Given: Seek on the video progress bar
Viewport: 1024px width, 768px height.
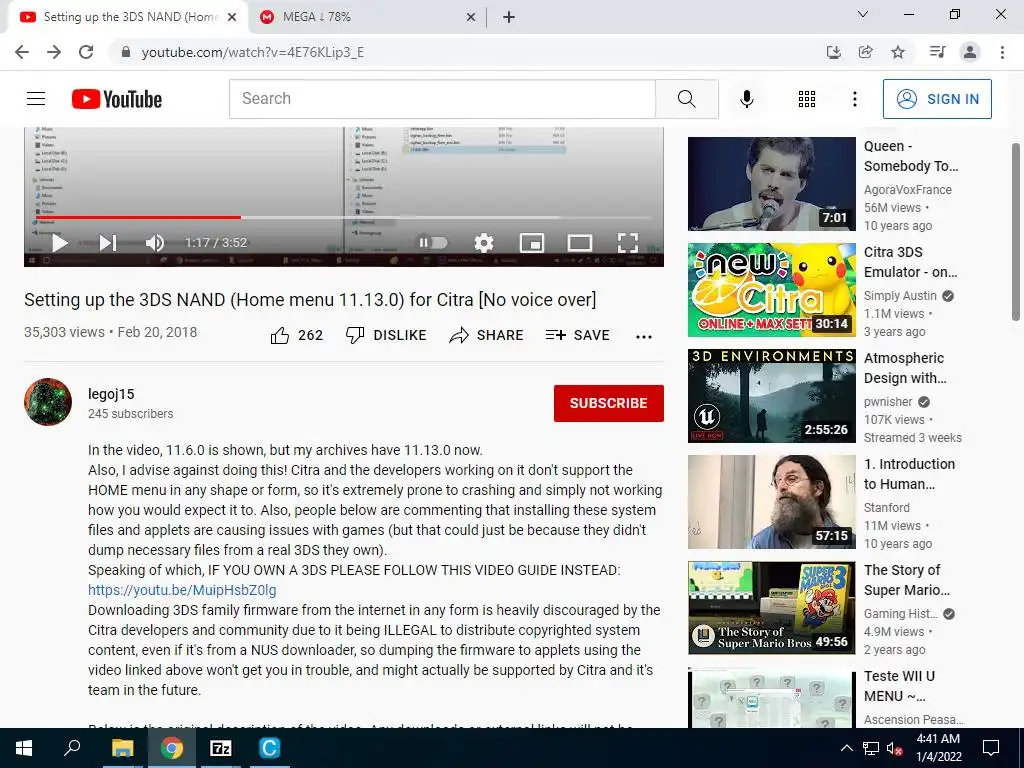Looking at the screenshot, I should point(344,217).
